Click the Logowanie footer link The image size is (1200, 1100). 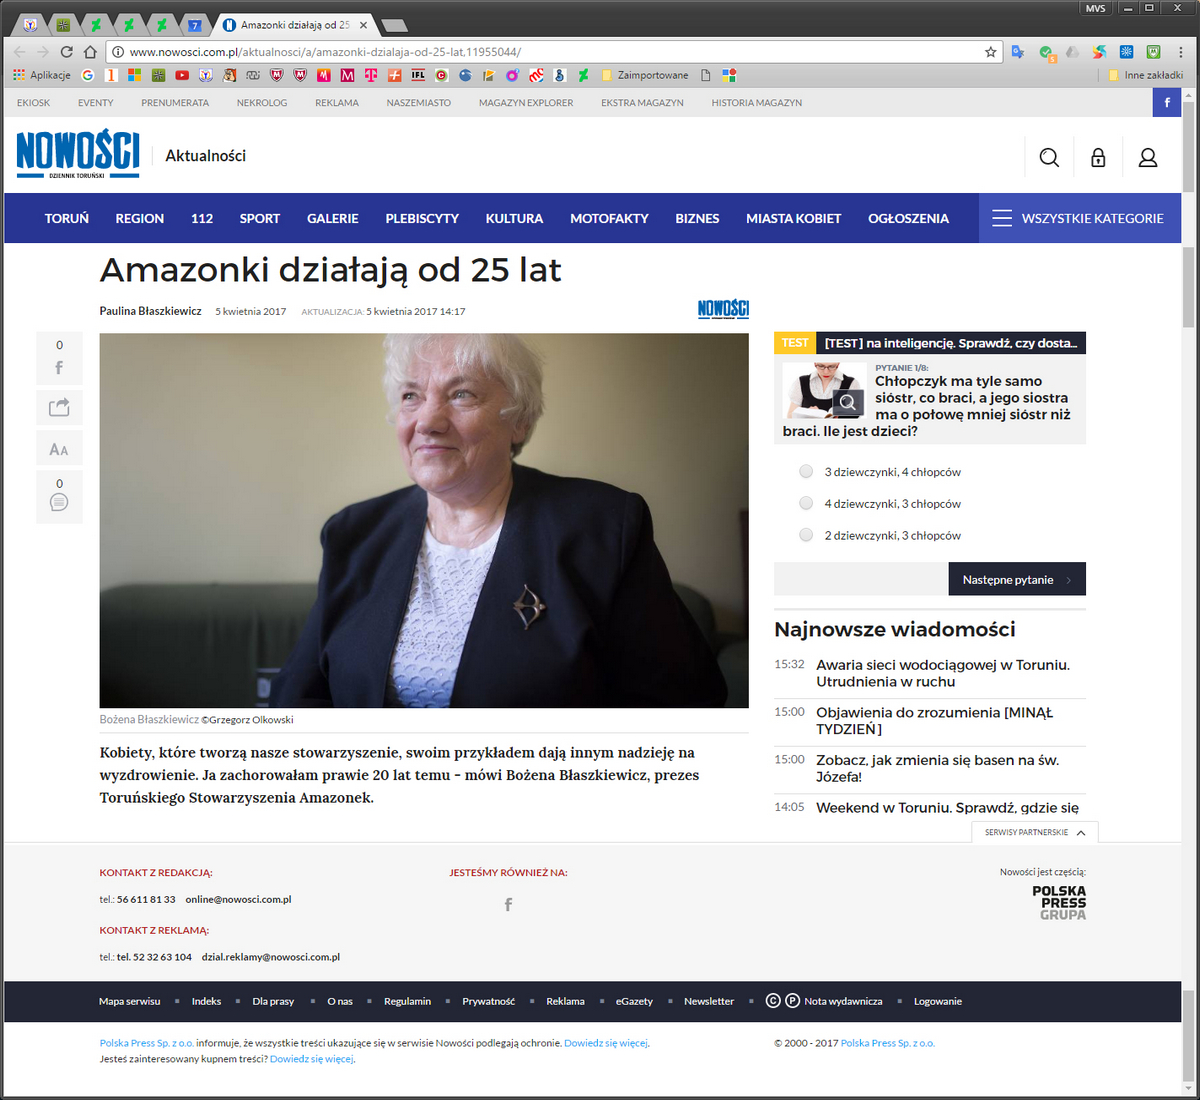pyautogui.click(x=938, y=1001)
